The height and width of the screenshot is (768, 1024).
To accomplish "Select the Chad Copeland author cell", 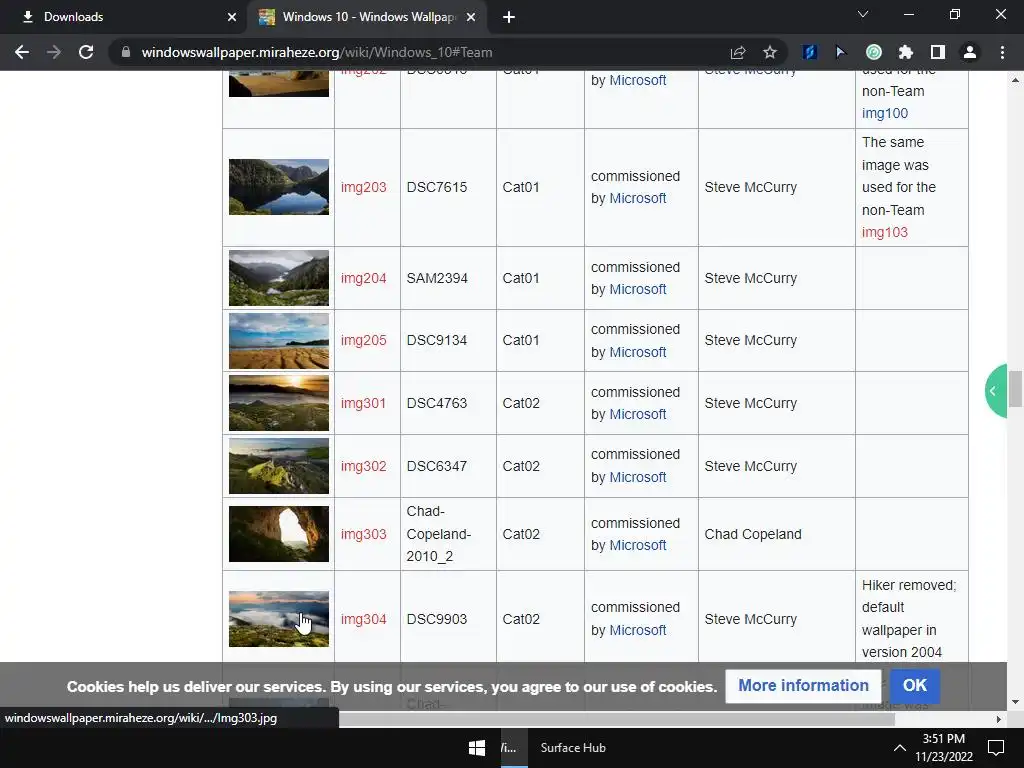I will (x=753, y=534).
